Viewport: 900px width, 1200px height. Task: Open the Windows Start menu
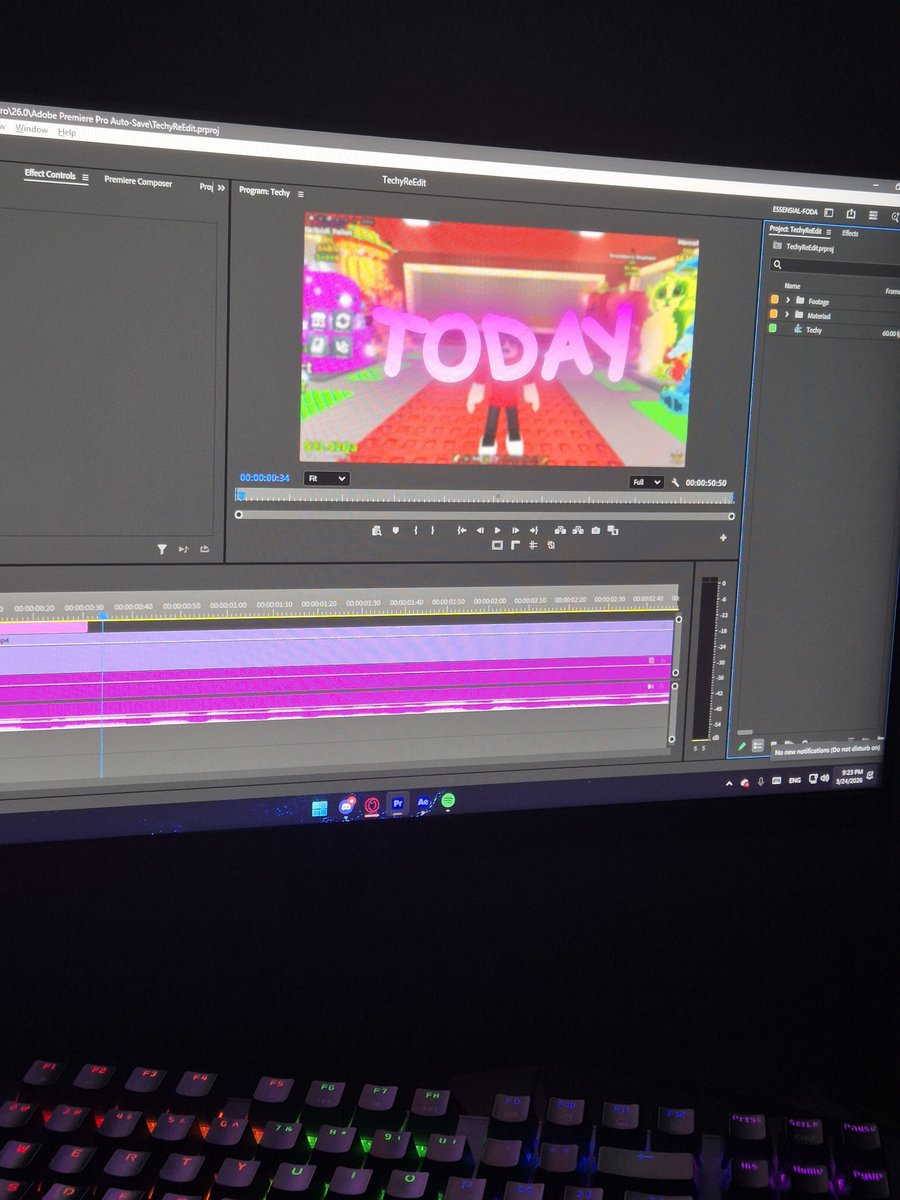[x=319, y=808]
